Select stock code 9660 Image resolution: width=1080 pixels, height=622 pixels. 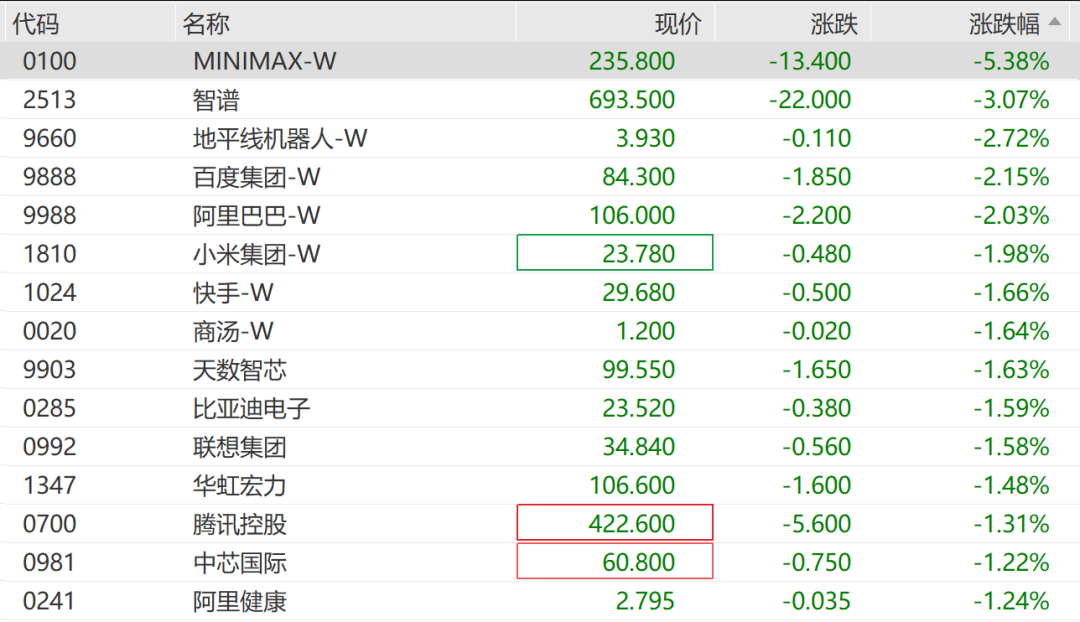click(x=50, y=138)
